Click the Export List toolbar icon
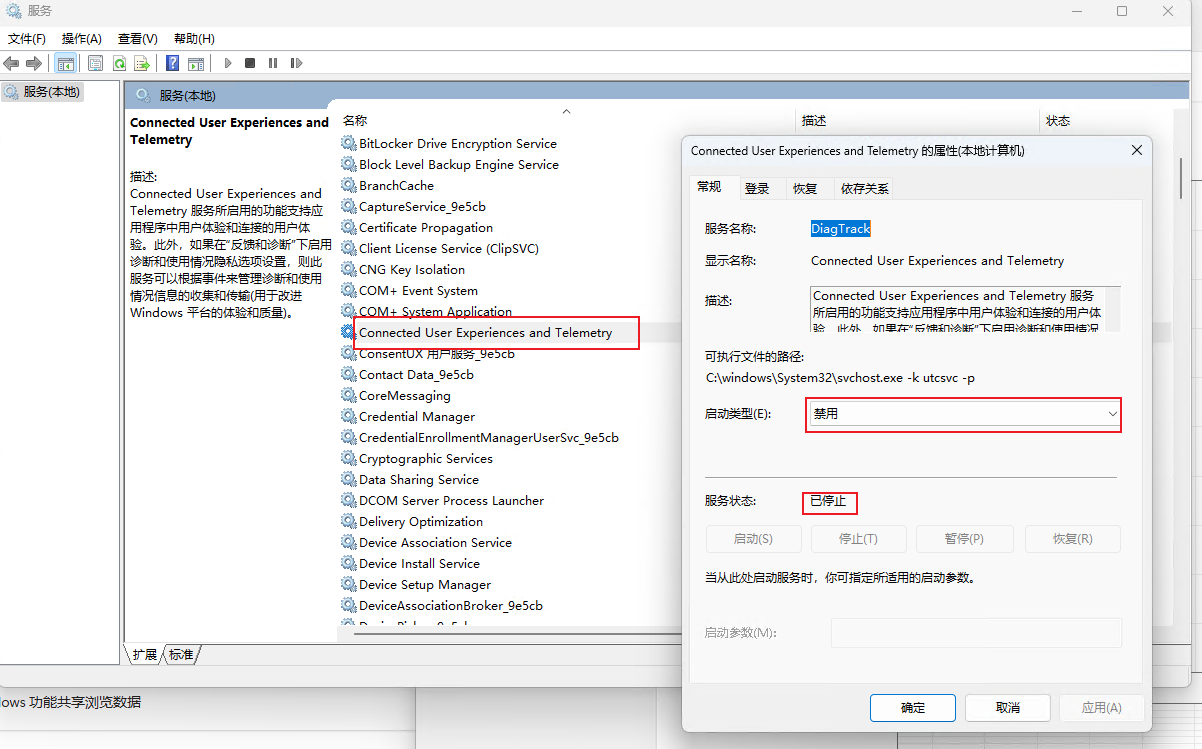The width and height of the screenshot is (1202, 749). click(142, 64)
